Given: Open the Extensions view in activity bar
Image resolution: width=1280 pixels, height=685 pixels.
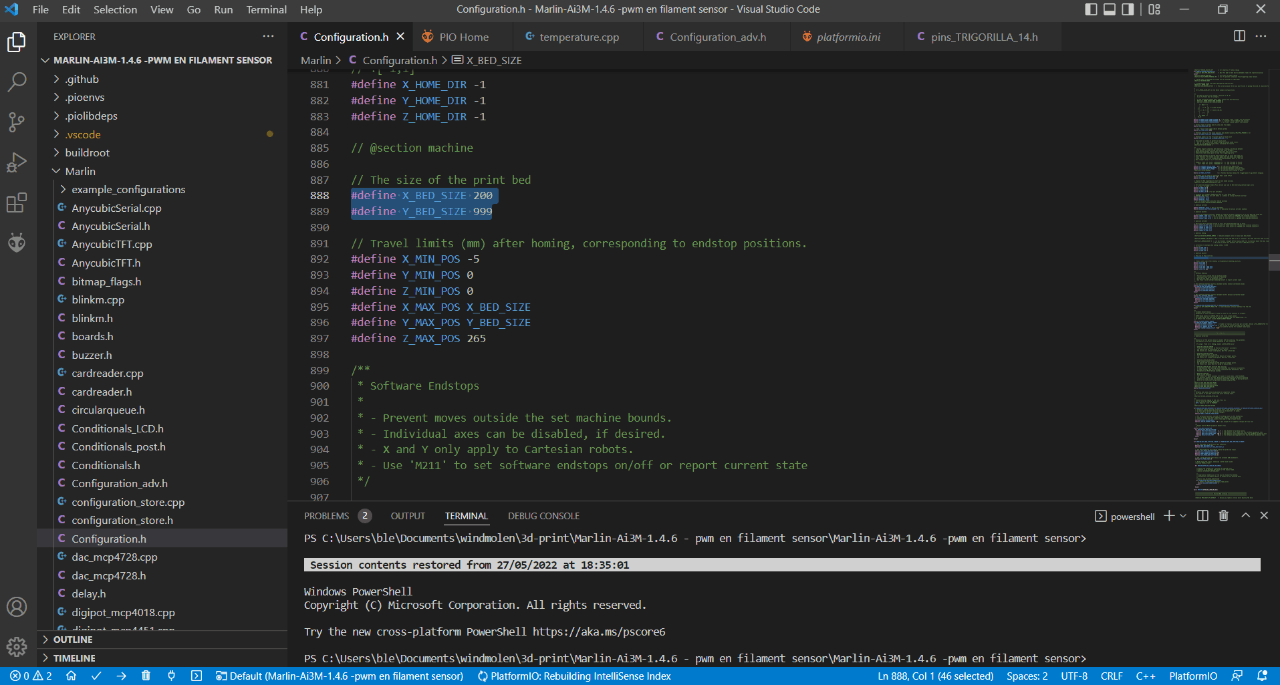Looking at the screenshot, I should (x=17, y=204).
